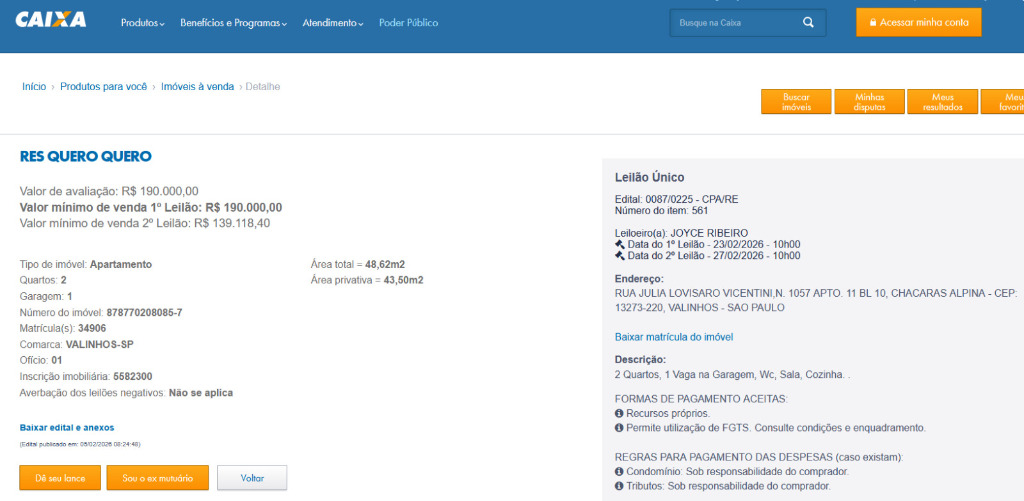Click info icon next to Tributos
This screenshot has width=1024, height=501.
point(619,486)
